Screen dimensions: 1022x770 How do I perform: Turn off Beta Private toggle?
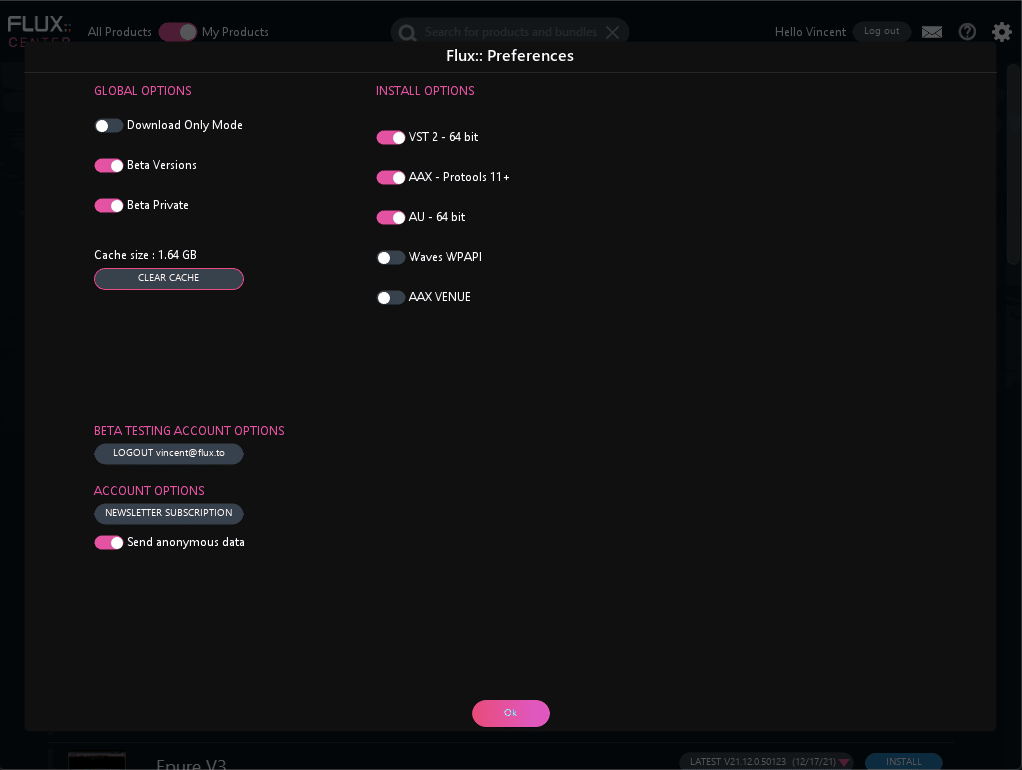tap(109, 206)
